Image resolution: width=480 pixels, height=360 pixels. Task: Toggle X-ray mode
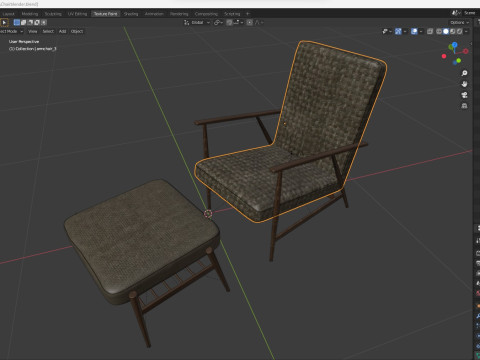tap(430, 31)
